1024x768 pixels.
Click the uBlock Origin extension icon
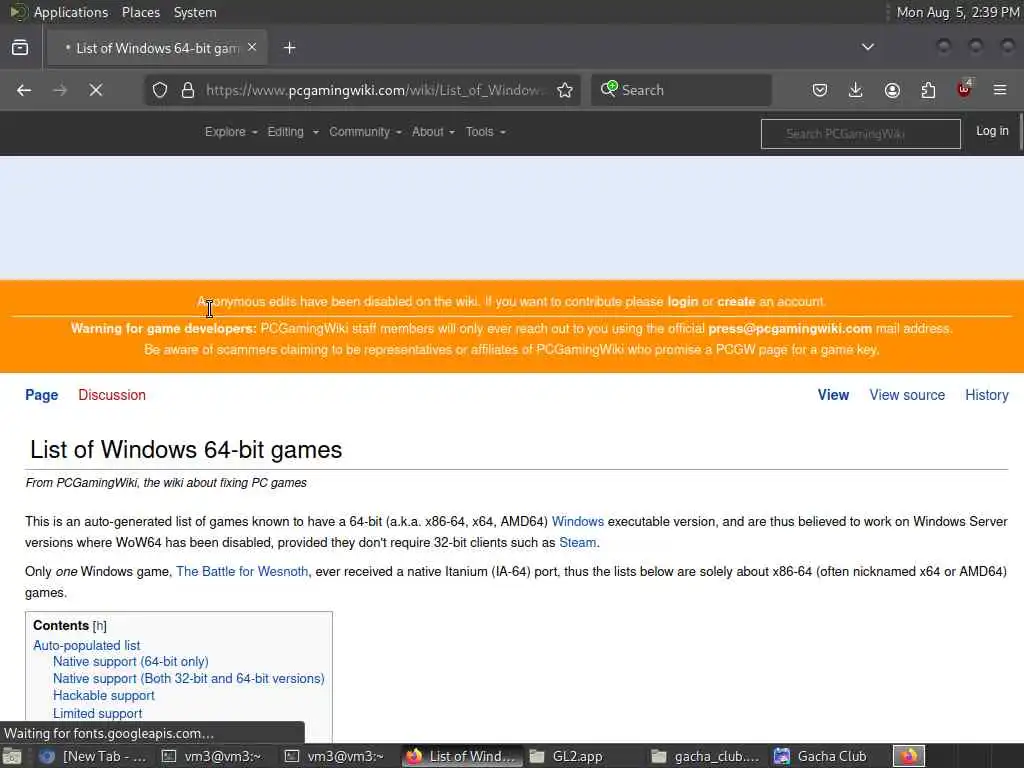[964, 89]
